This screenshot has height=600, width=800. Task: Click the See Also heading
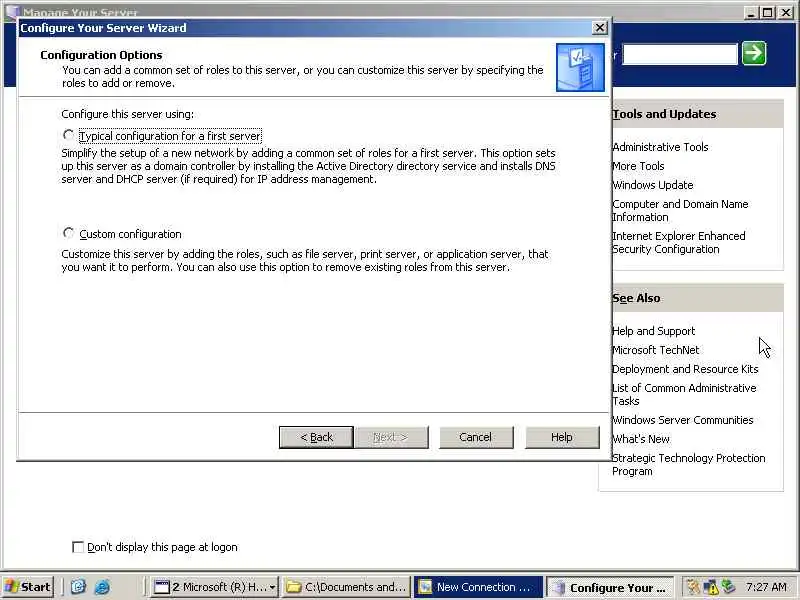(x=636, y=298)
